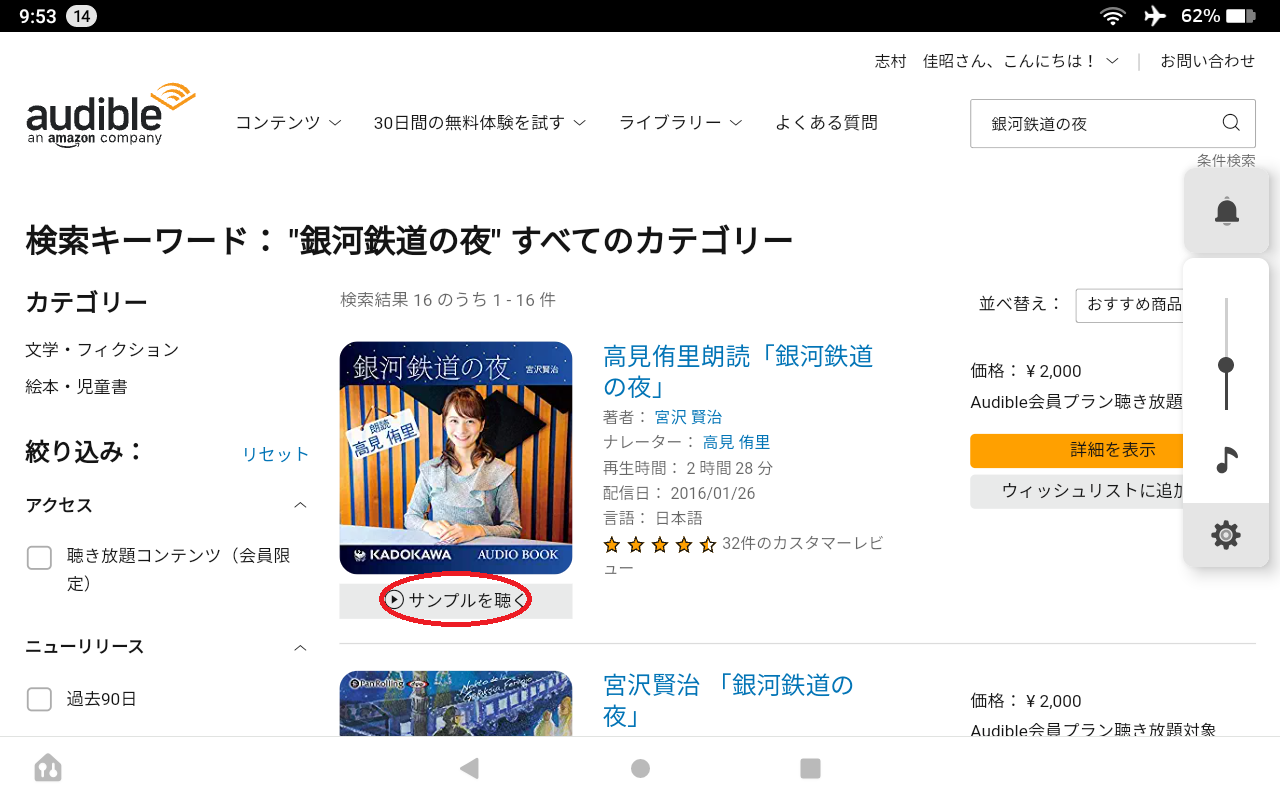Click the second result's cover thumbnail
1280x800 pixels.
456,703
